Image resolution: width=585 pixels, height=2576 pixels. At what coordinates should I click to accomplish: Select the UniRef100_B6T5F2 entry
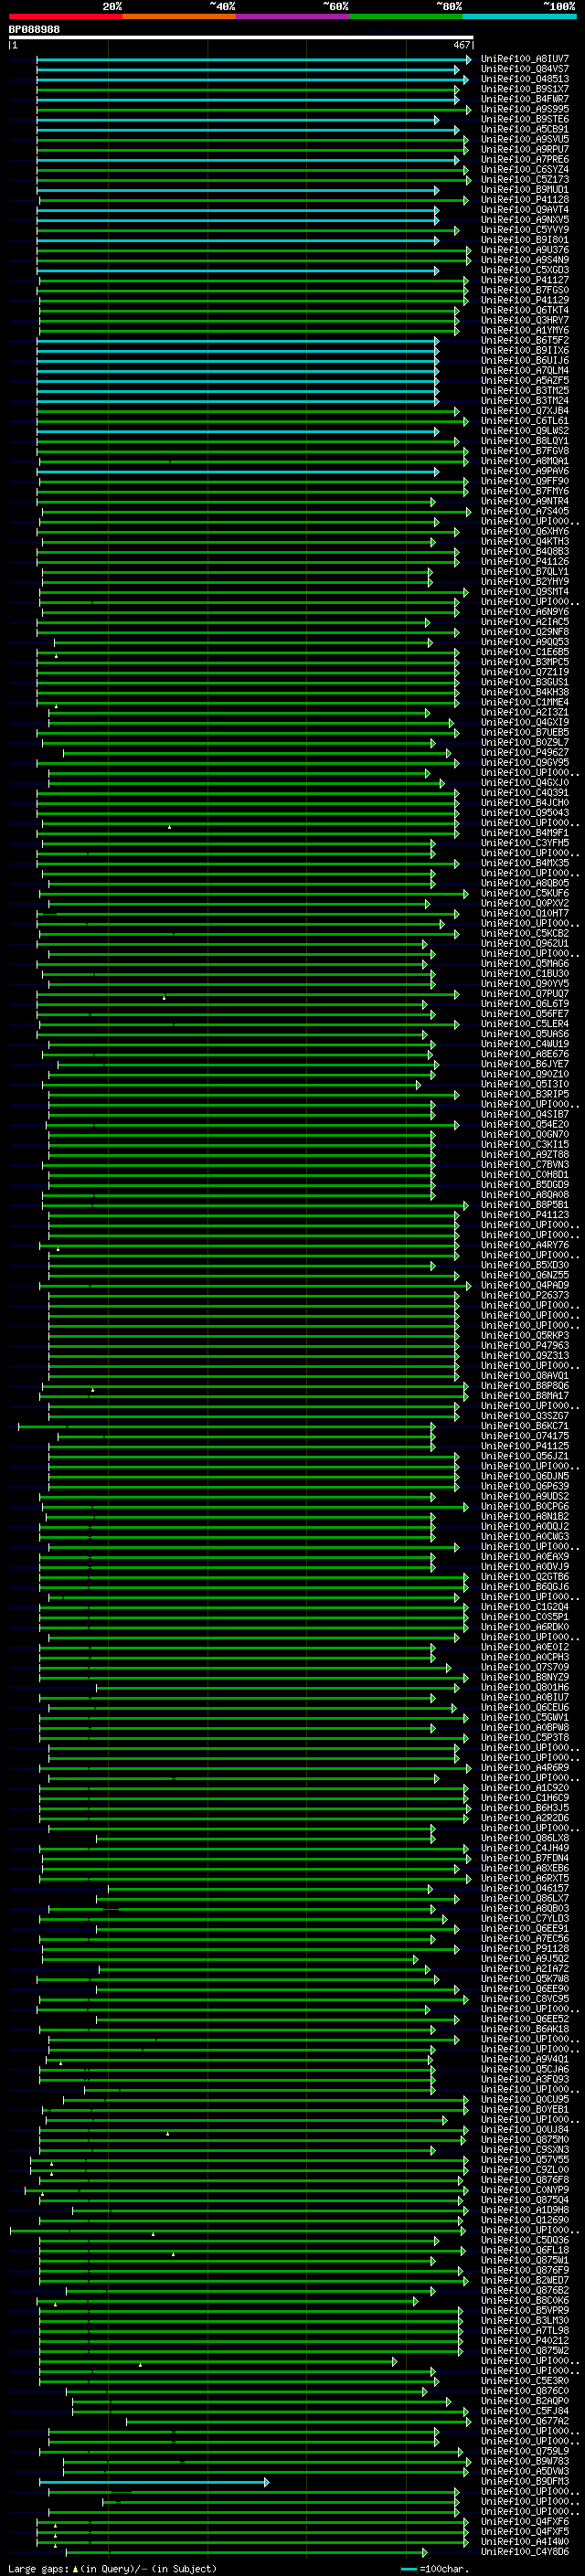click(525, 340)
